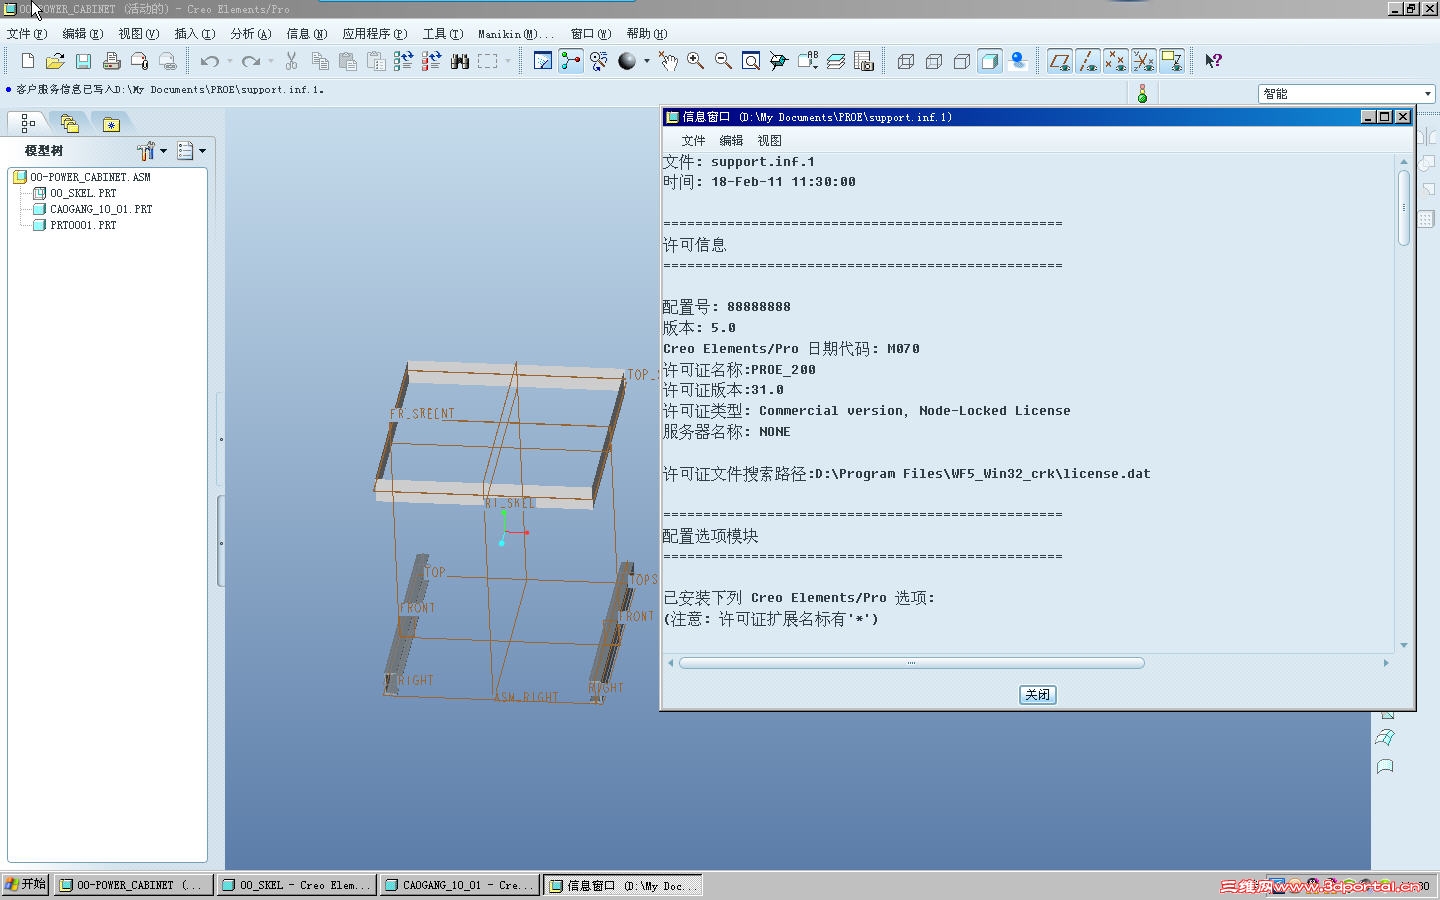Open the Layers tool icon

click(836, 61)
